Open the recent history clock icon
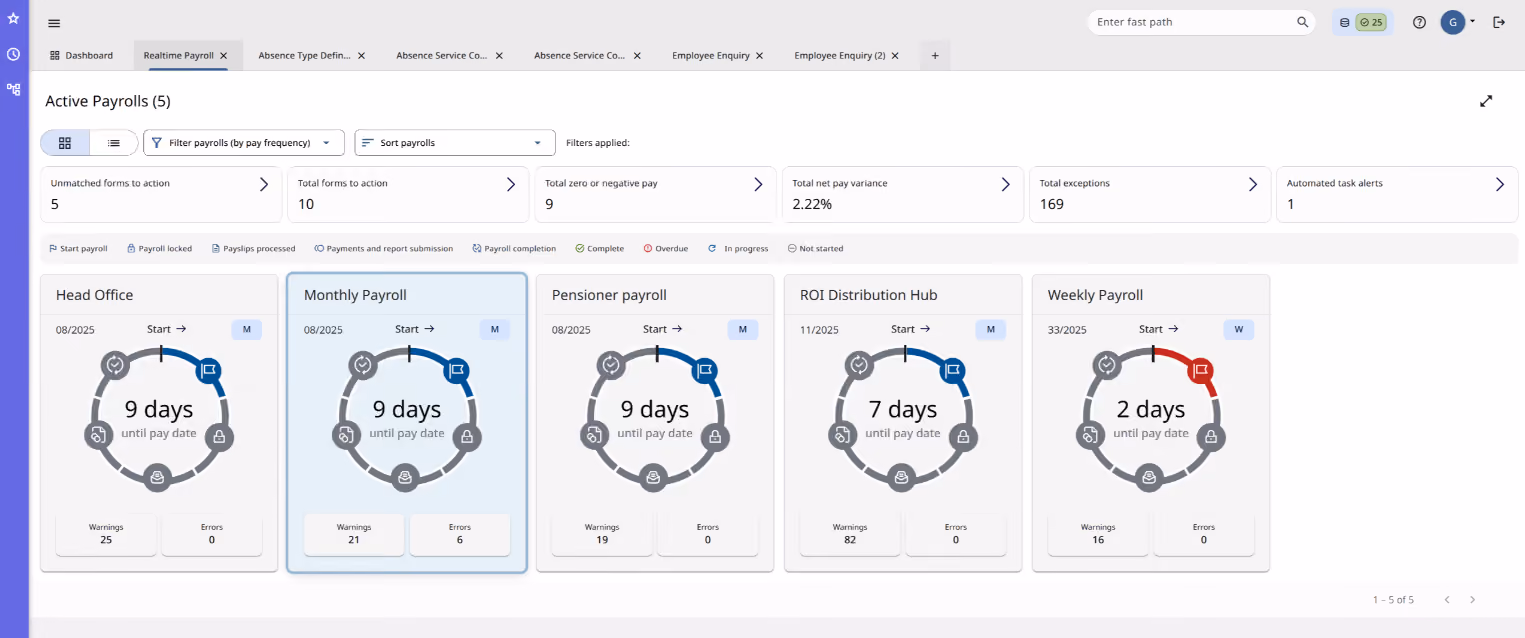Image resolution: width=1525 pixels, height=638 pixels. 13,54
